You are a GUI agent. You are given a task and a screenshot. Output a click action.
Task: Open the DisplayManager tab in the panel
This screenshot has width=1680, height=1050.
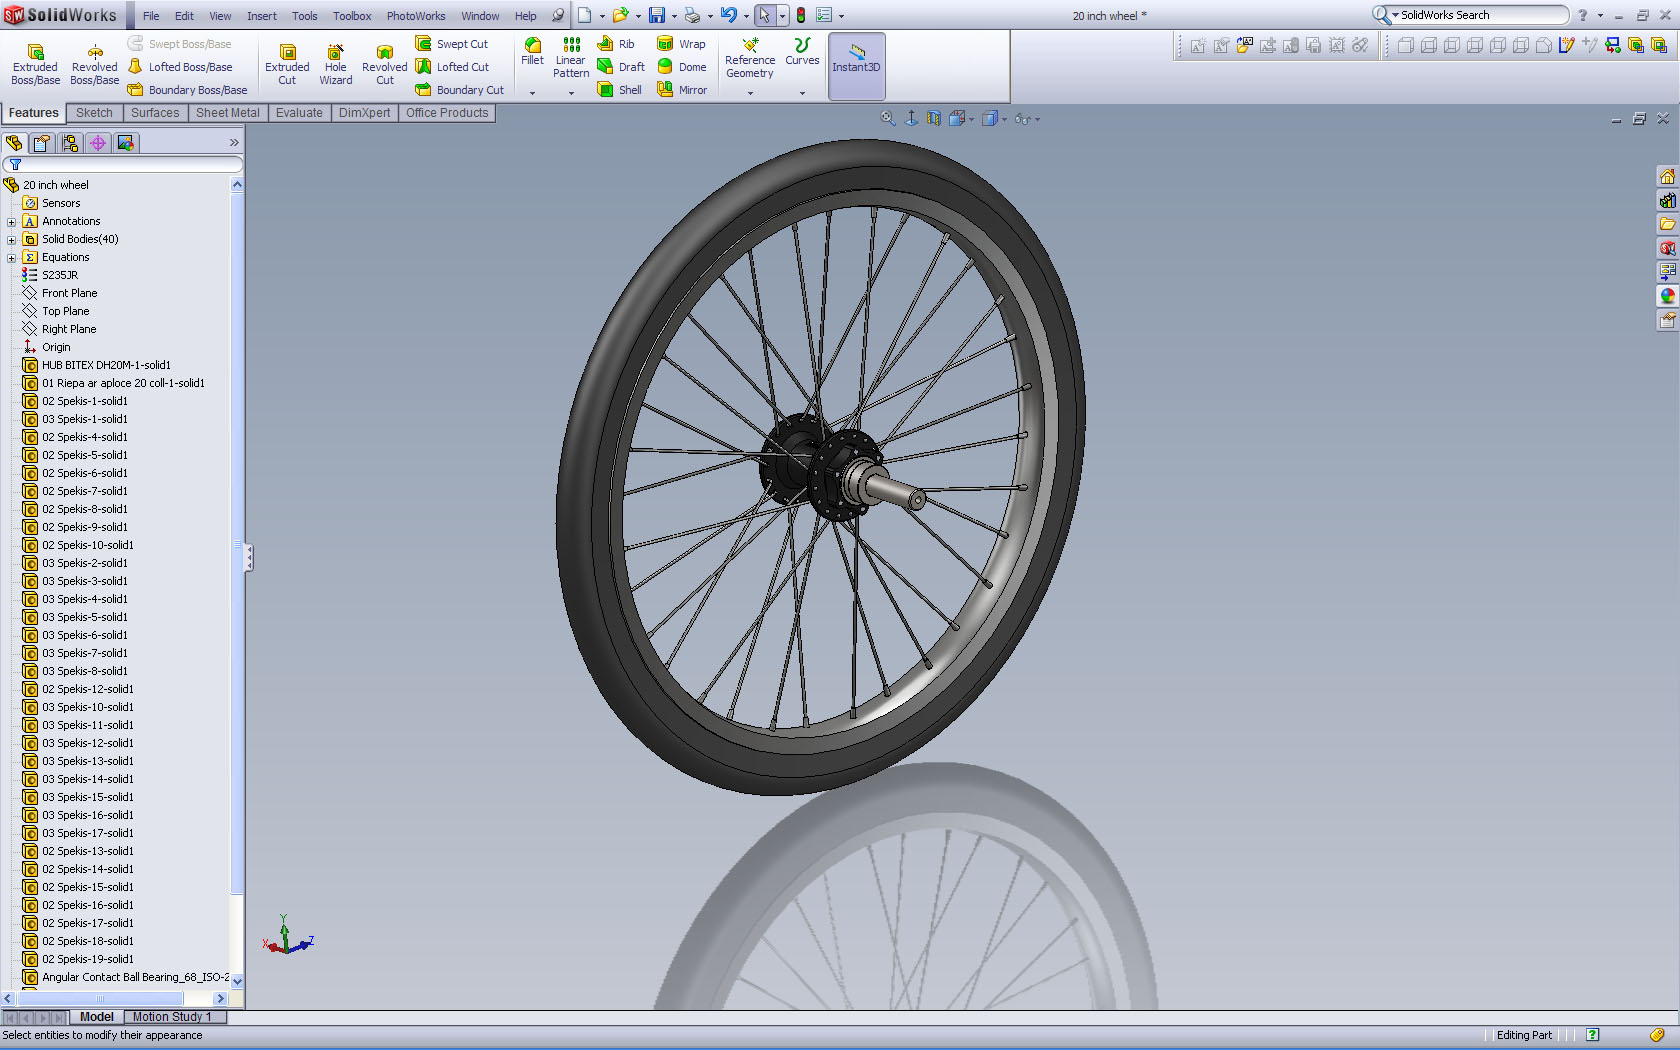point(126,143)
